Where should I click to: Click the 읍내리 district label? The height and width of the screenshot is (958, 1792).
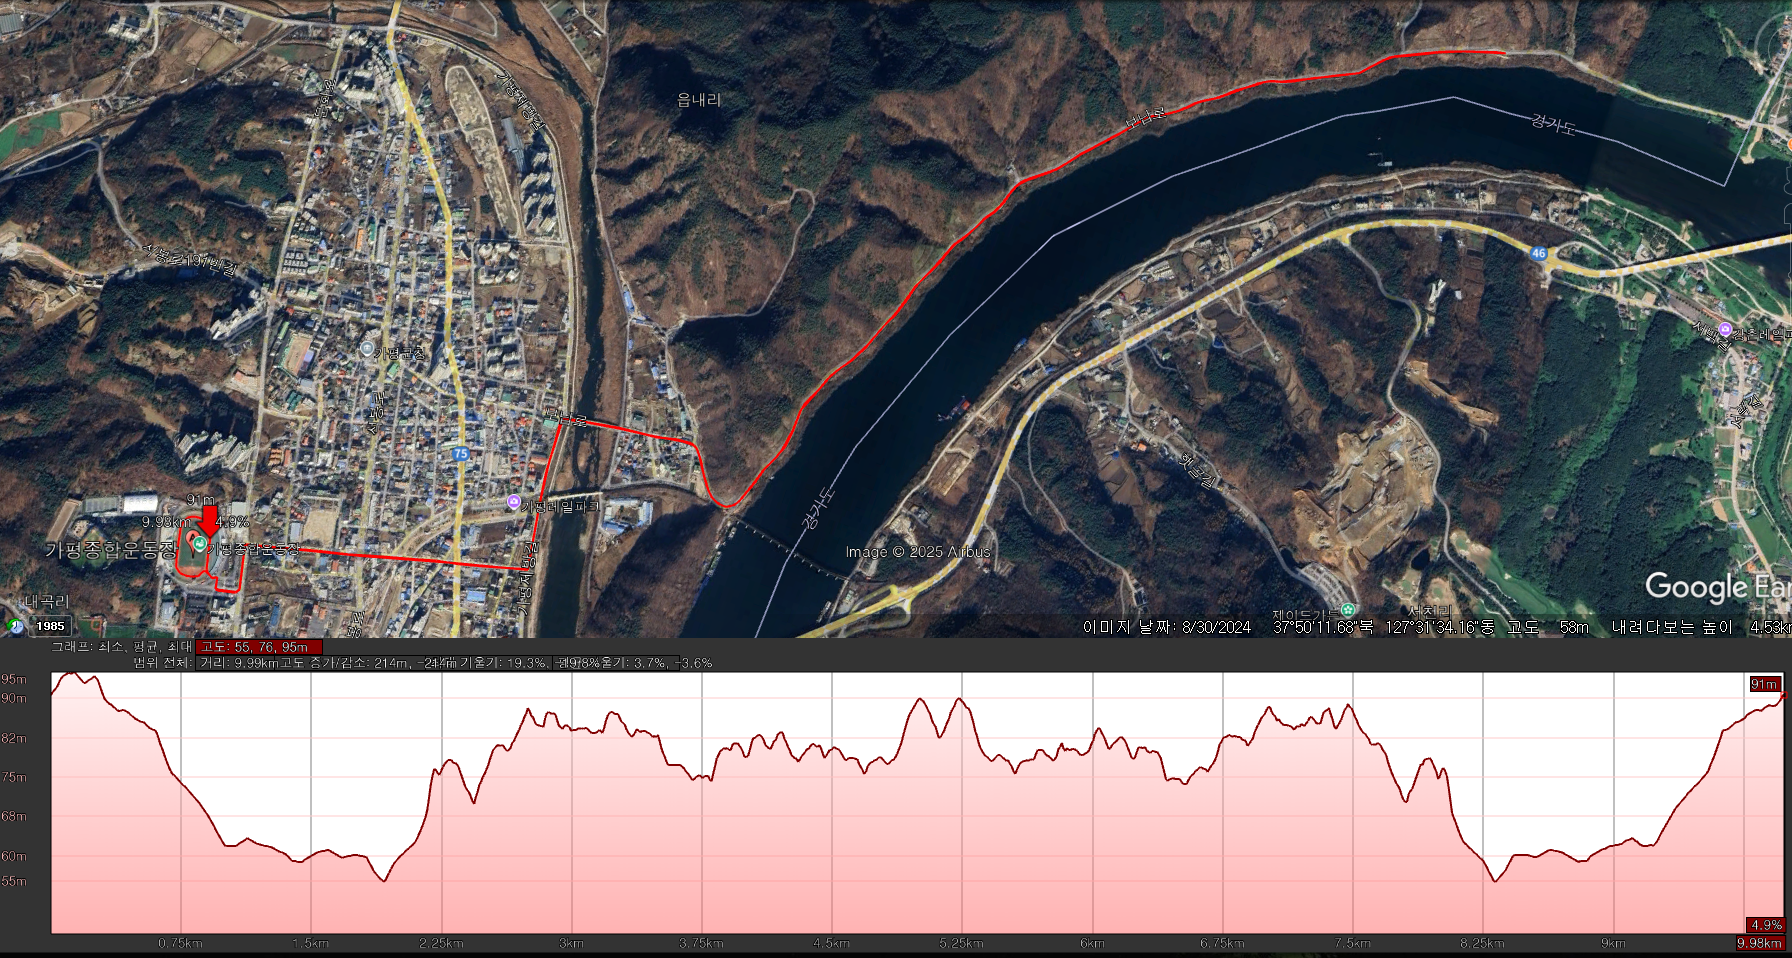[699, 99]
